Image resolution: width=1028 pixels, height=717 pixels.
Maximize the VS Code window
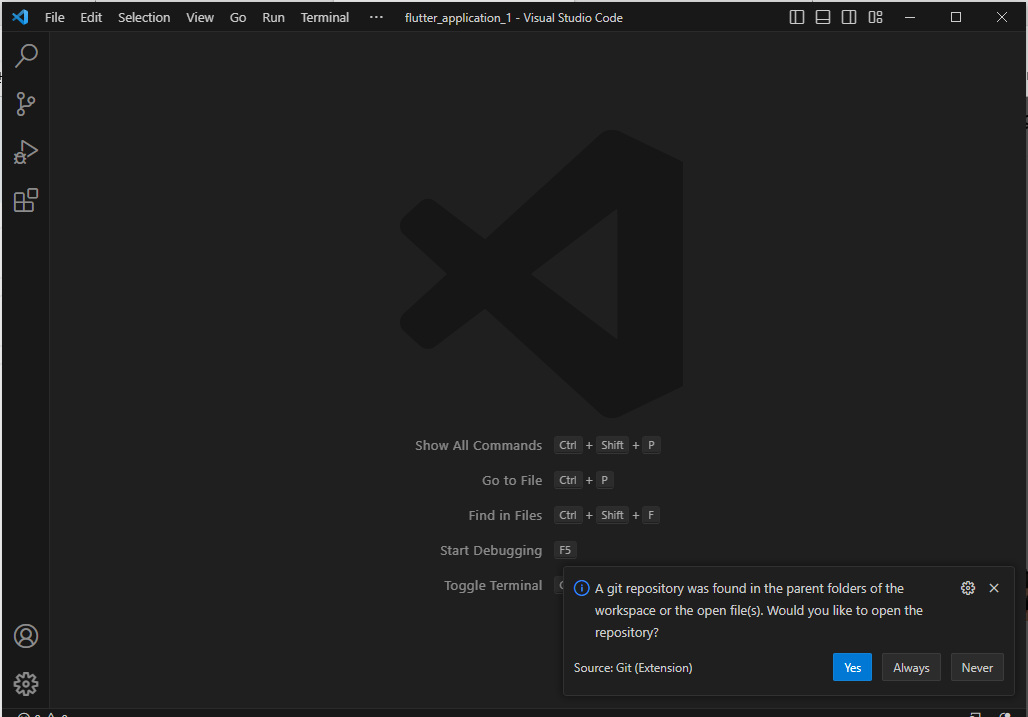pyautogui.click(x=956, y=17)
